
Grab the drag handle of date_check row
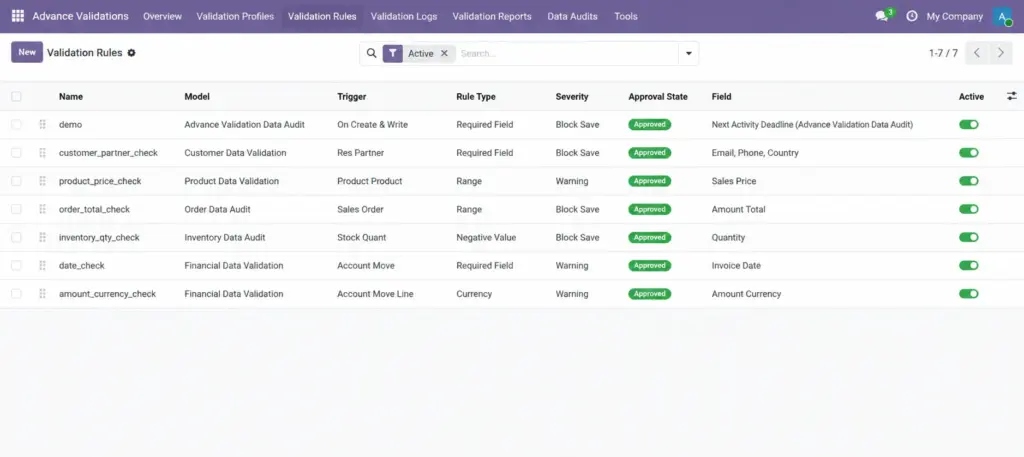42,266
